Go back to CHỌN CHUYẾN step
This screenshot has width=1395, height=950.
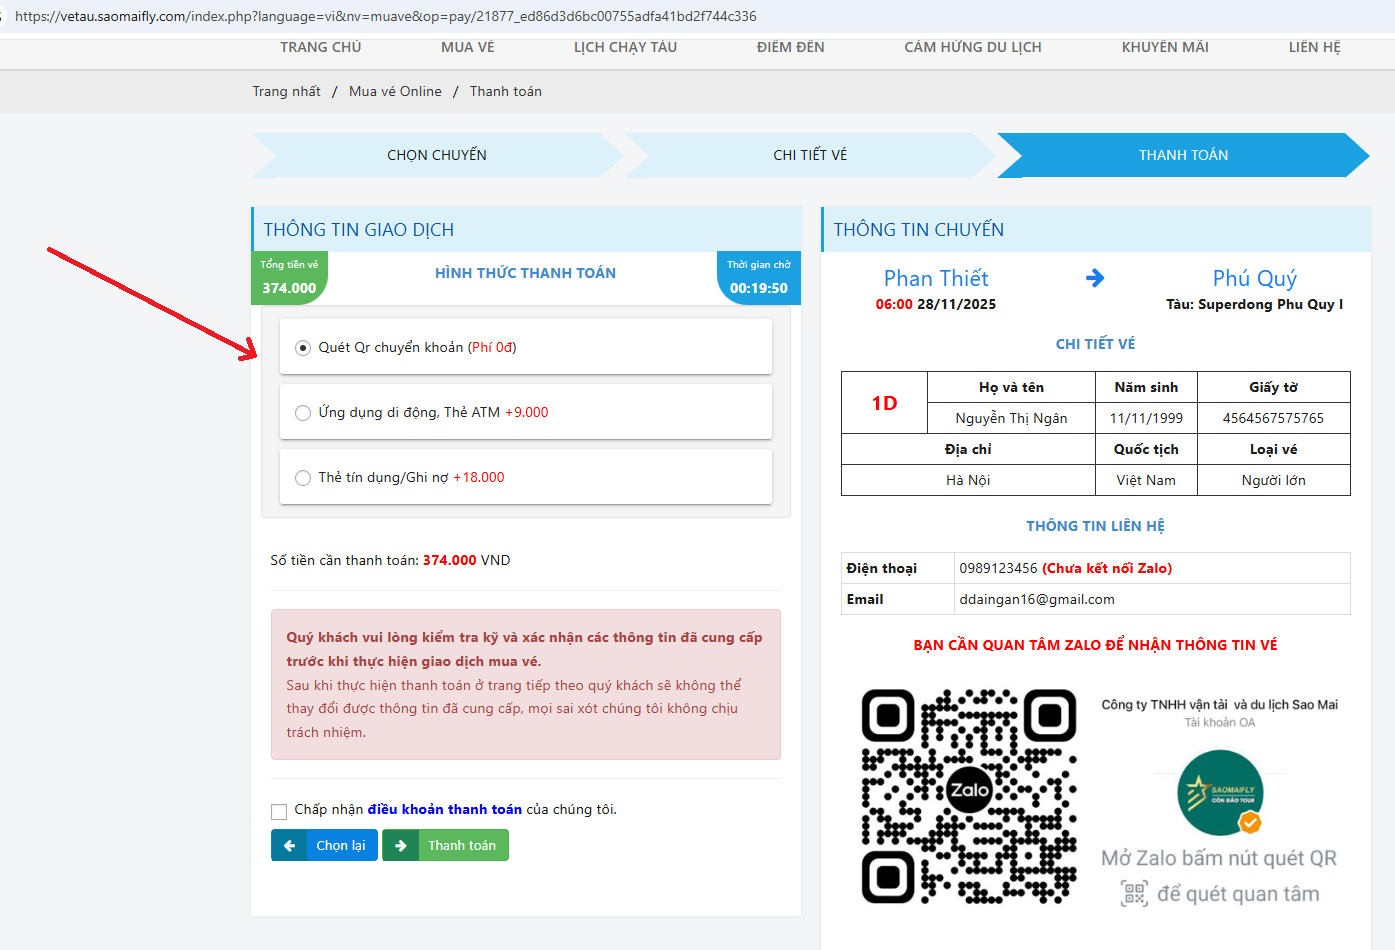pyautogui.click(x=437, y=155)
